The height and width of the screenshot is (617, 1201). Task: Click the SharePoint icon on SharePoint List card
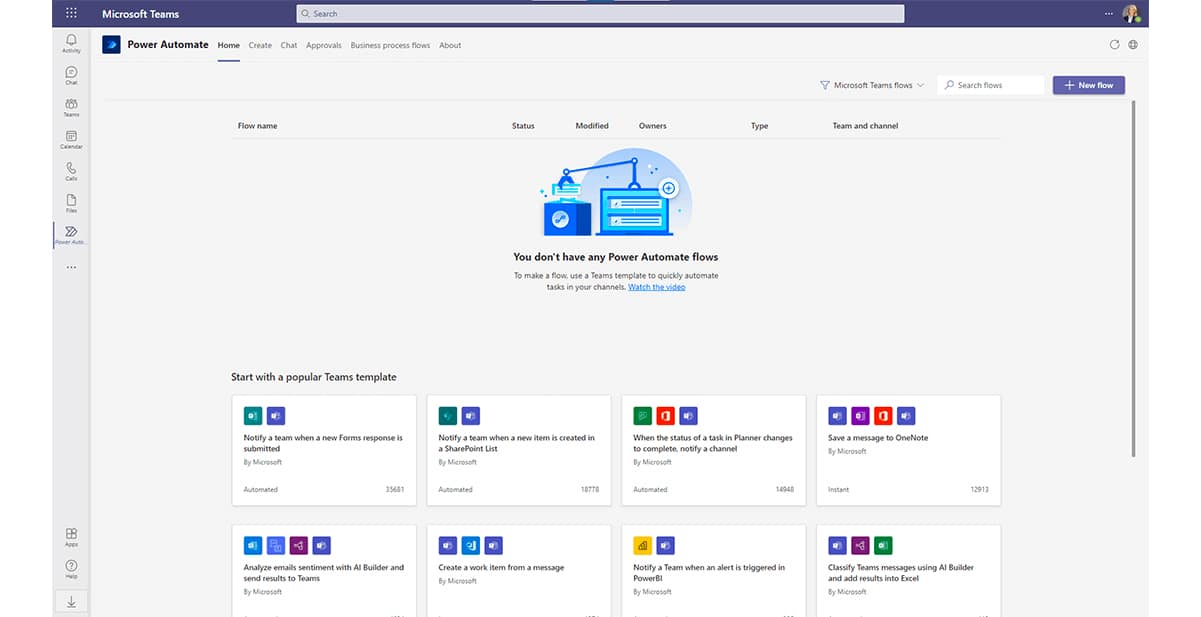(448, 415)
